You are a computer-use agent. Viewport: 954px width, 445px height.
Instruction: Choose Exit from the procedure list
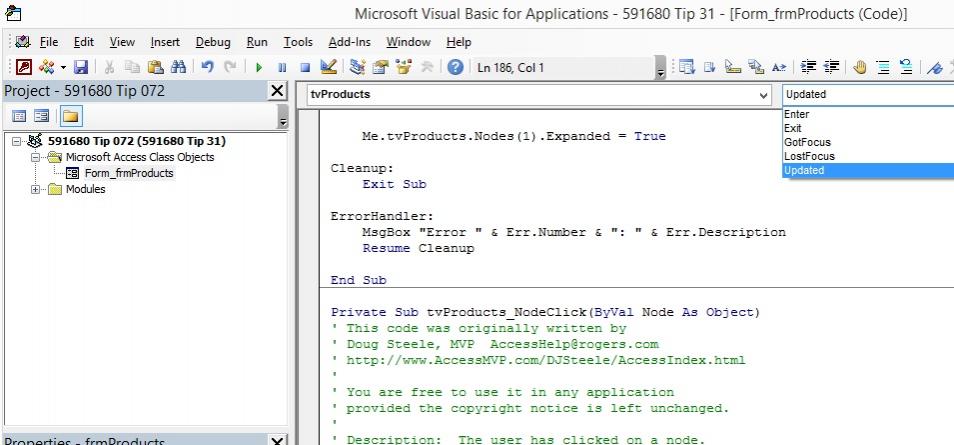tap(868, 128)
